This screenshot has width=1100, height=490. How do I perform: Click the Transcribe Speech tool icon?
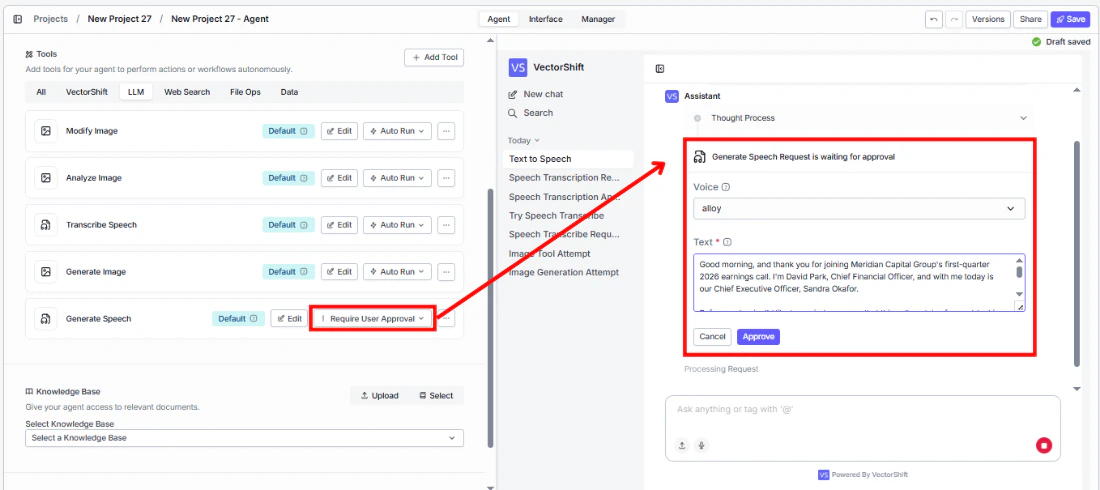click(x=46, y=225)
